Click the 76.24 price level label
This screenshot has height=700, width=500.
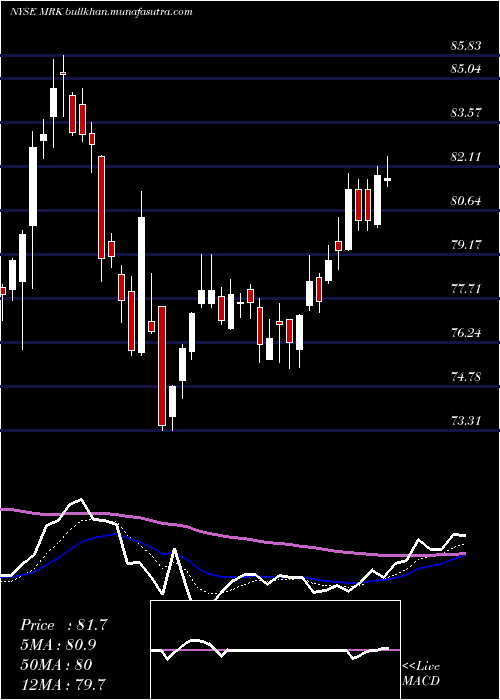click(x=467, y=333)
